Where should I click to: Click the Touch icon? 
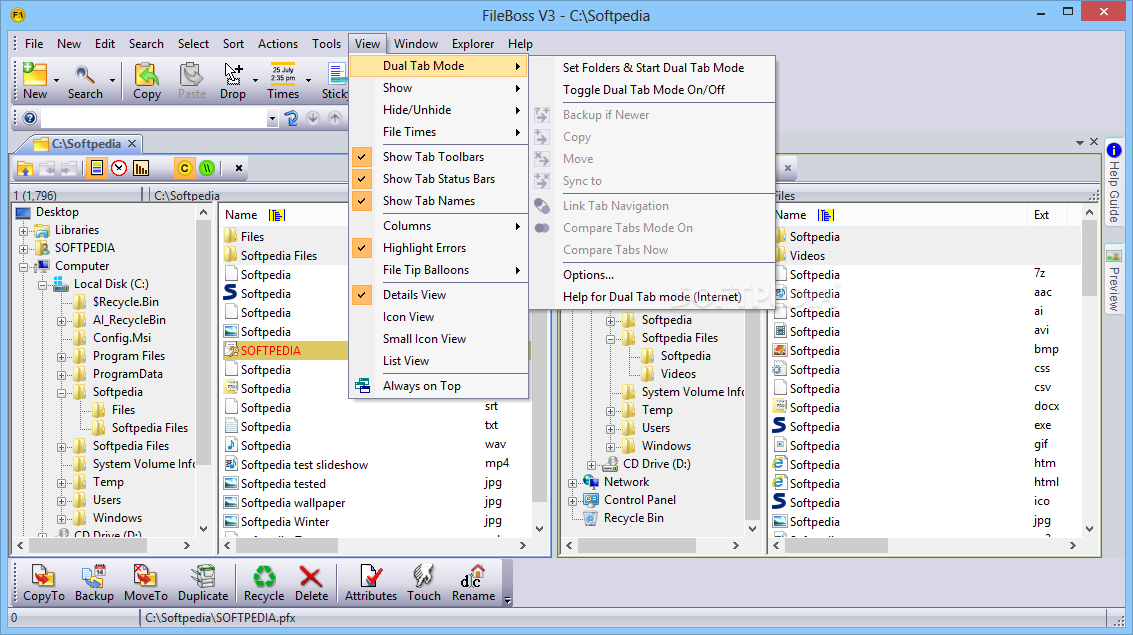click(423, 584)
